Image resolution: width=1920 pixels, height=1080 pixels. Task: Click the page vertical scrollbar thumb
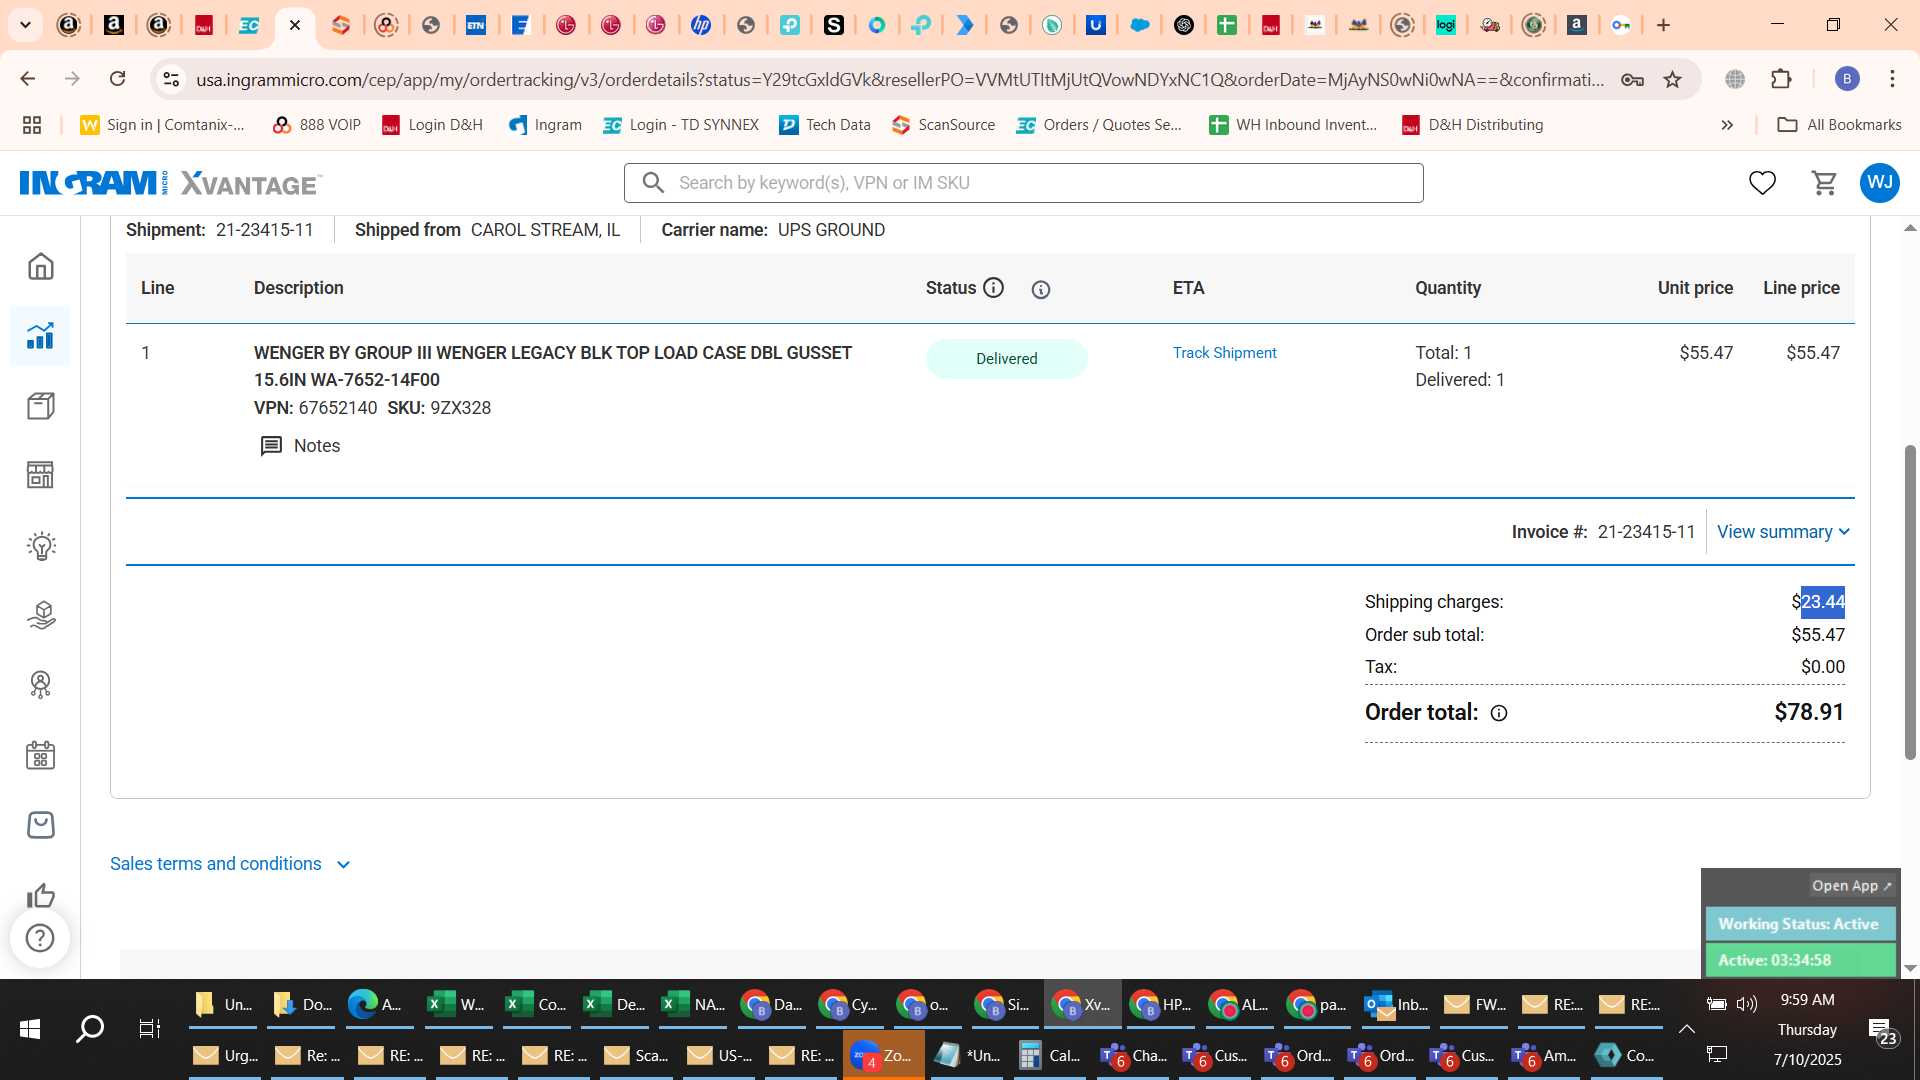1910,600
